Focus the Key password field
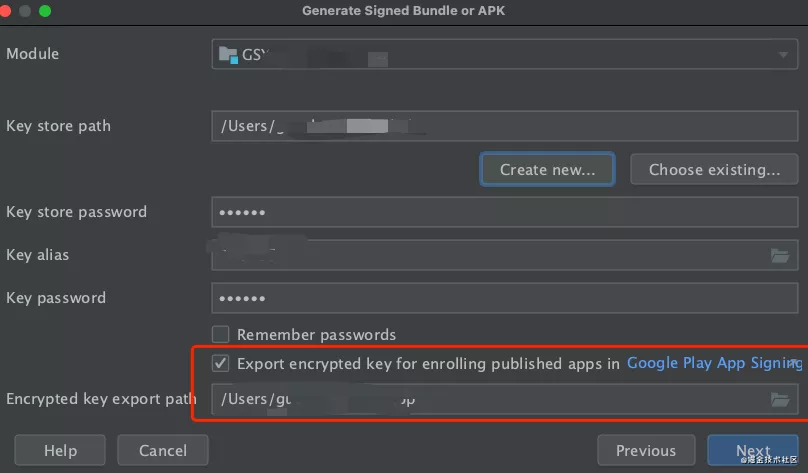 [504, 298]
